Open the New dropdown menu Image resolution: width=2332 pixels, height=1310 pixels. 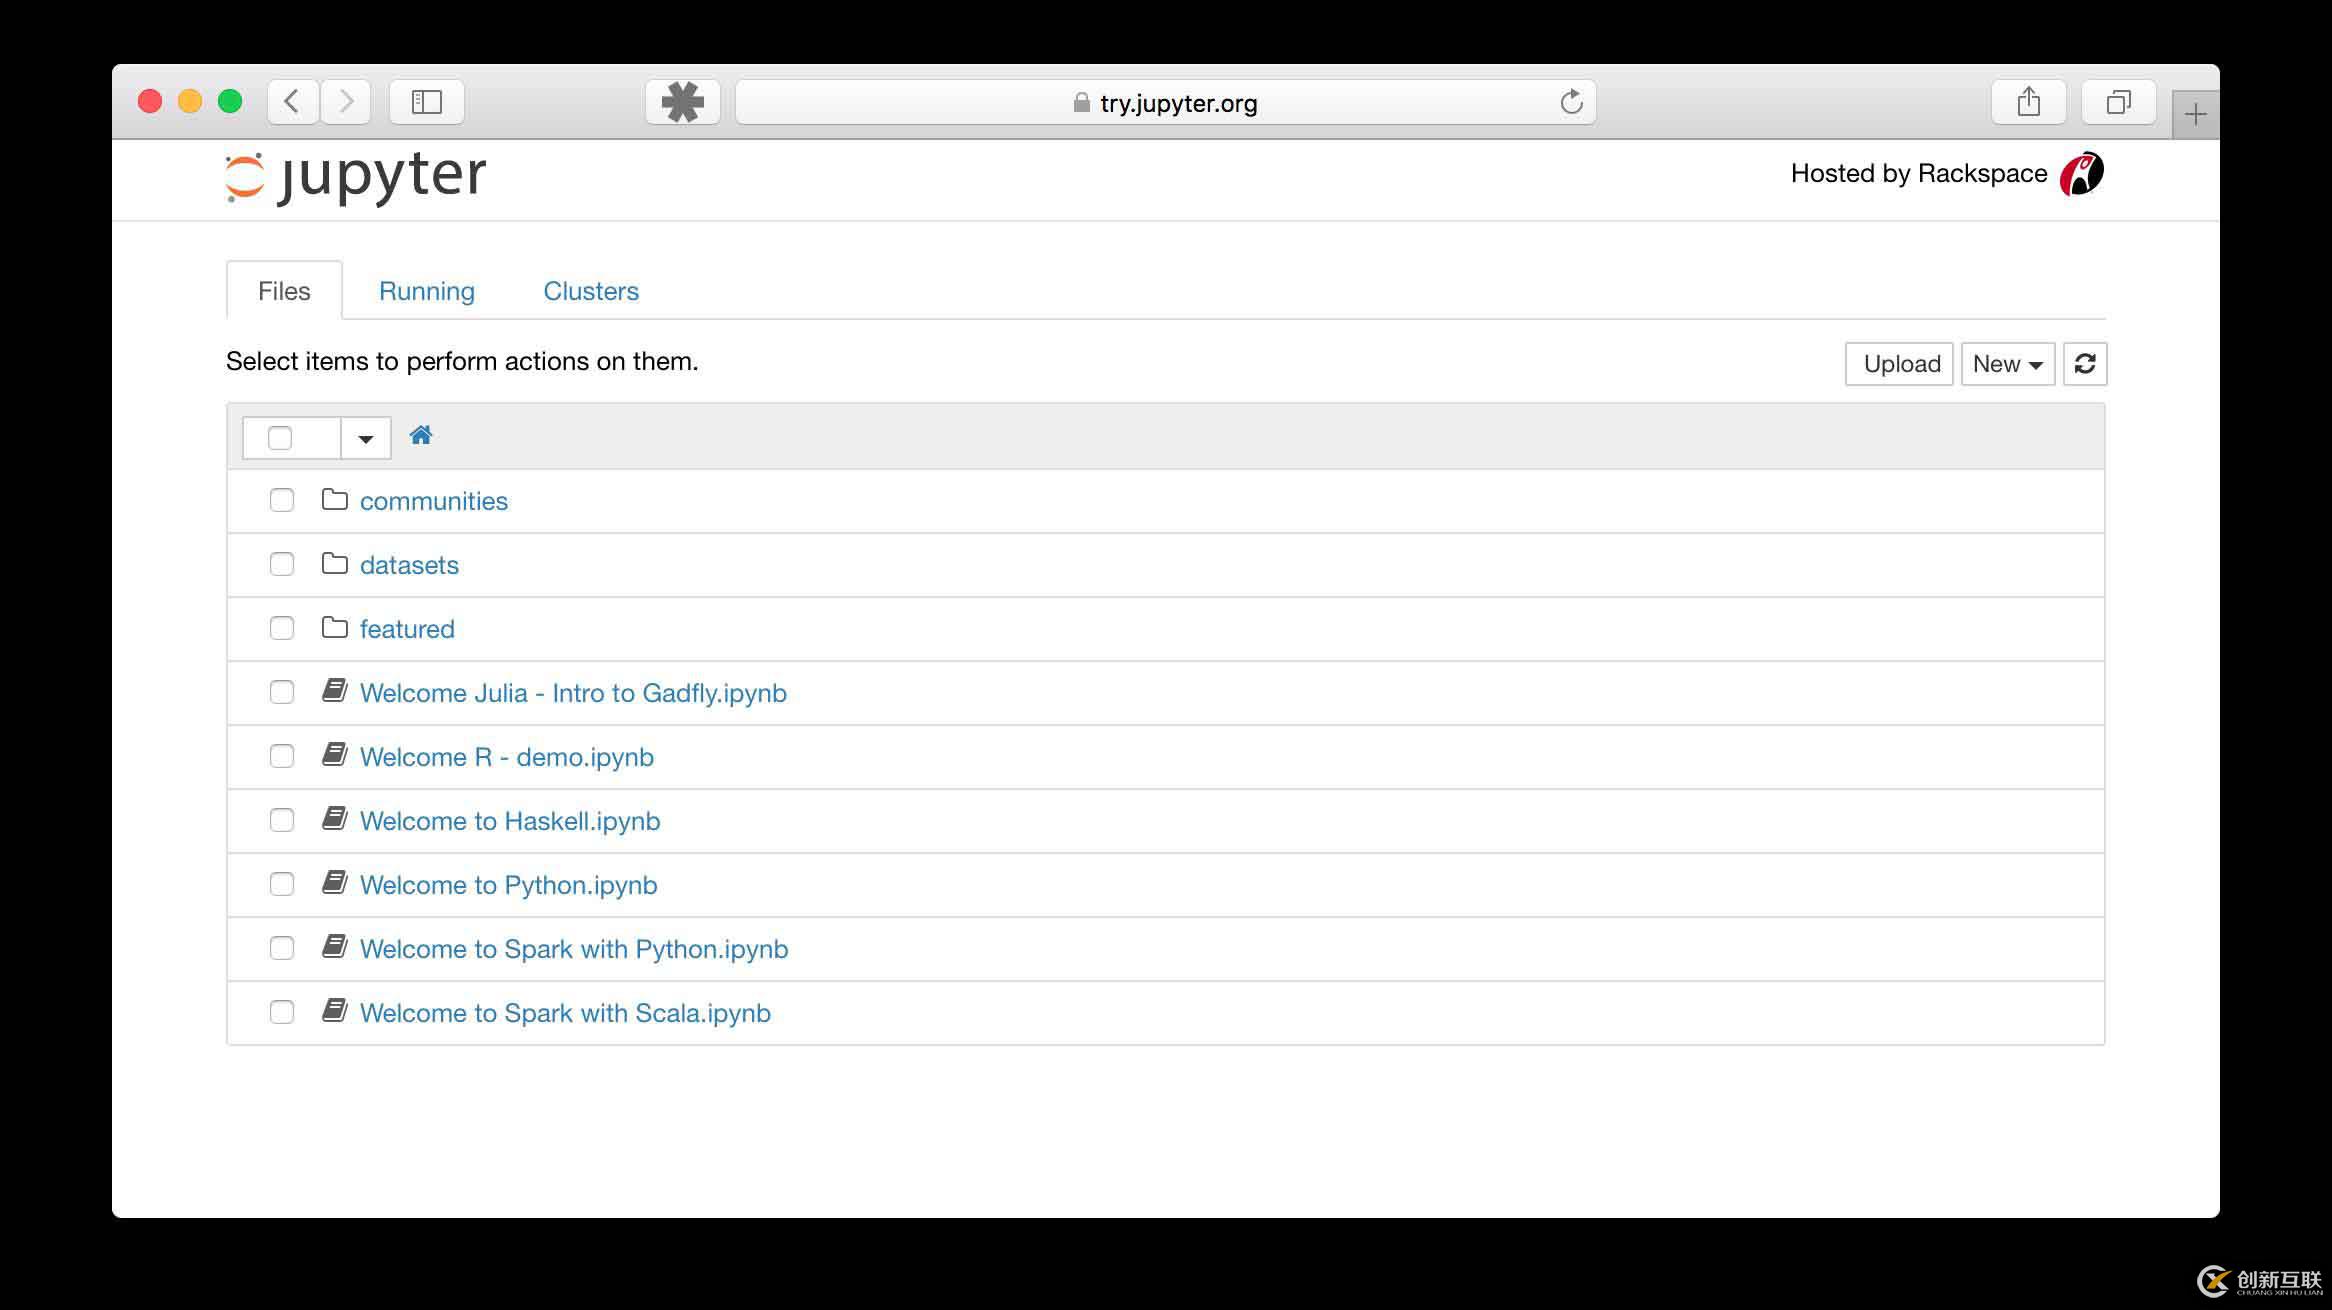click(2008, 364)
